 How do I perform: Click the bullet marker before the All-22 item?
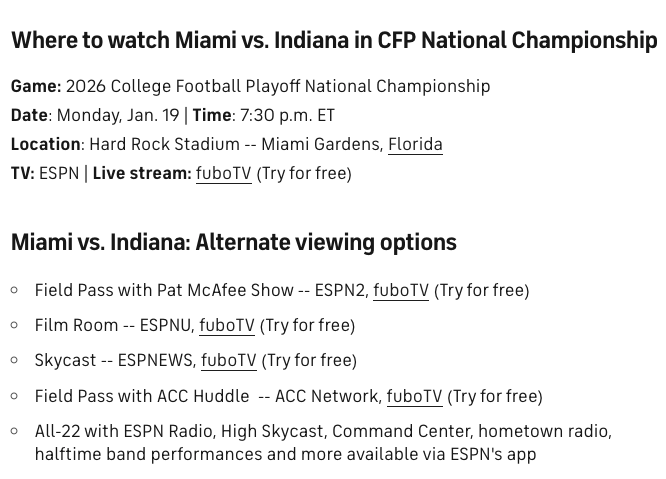(x=15, y=431)
